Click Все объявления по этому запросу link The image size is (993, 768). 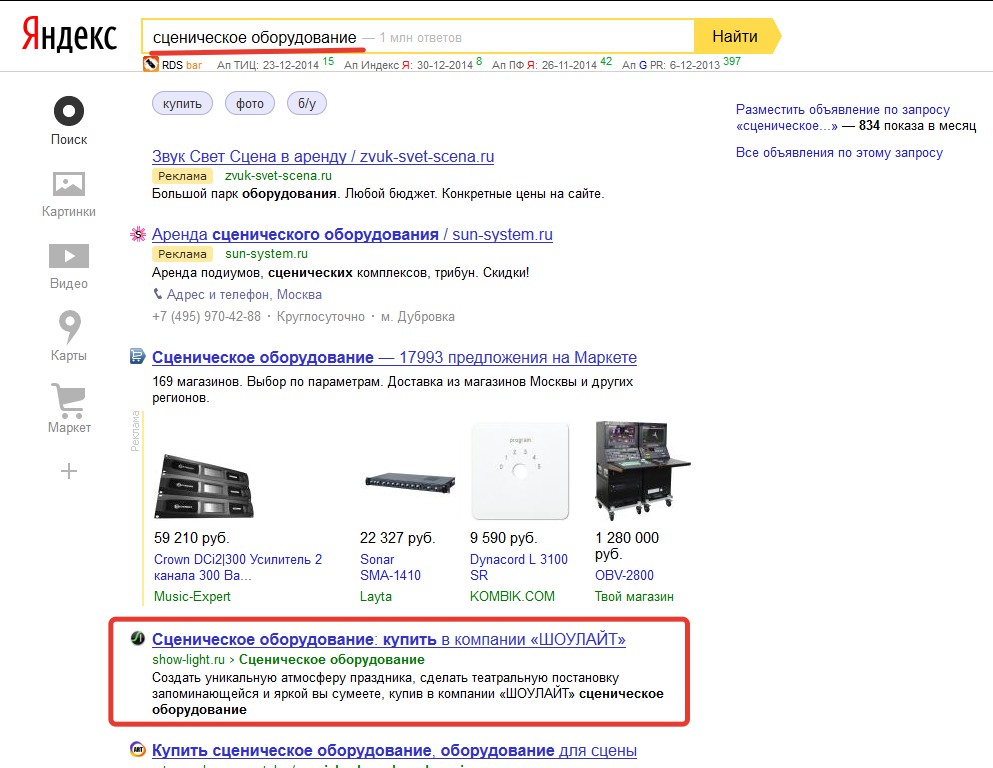tap(839, 153)
